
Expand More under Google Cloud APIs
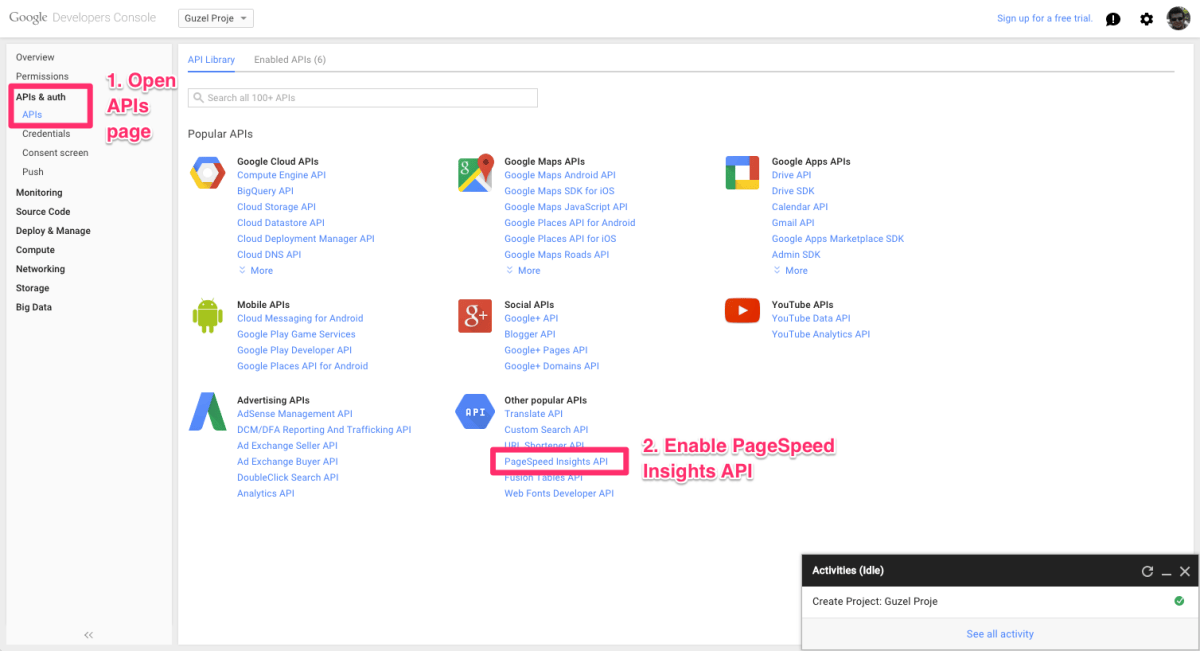pyautogui.click(x=255, y=270)
